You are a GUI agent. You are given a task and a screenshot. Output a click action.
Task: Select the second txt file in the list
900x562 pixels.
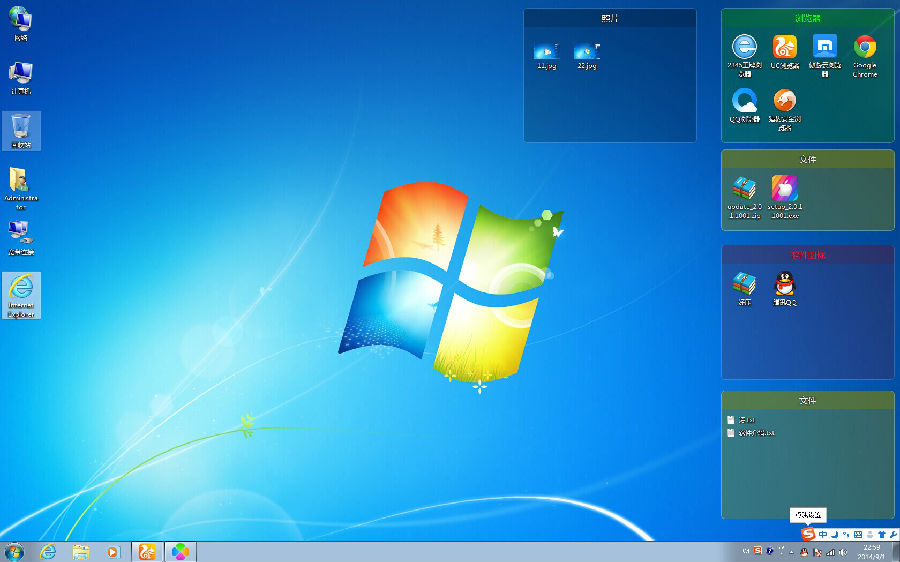[x=751, y=433]
